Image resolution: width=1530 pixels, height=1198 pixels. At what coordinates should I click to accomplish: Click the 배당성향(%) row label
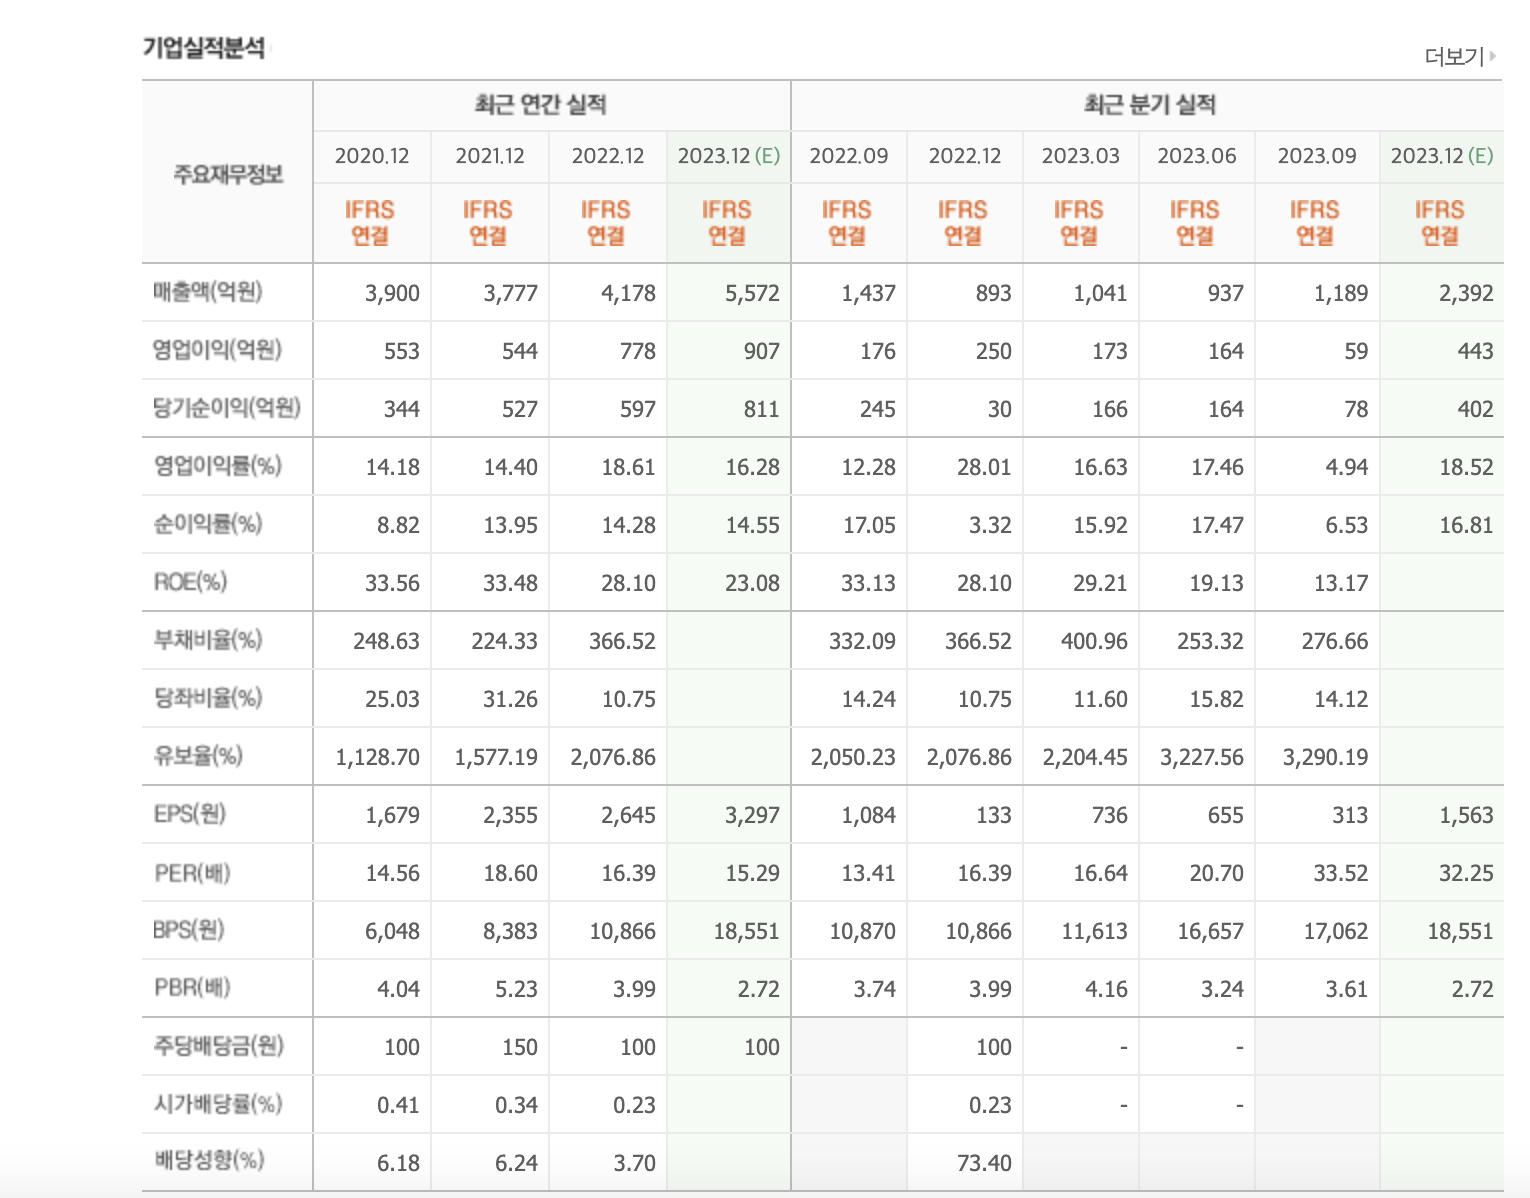[209, 1161]
